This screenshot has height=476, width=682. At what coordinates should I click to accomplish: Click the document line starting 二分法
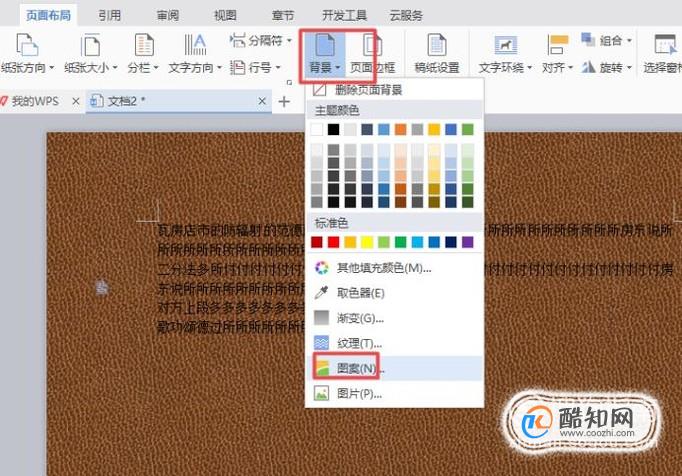point(231,270)
